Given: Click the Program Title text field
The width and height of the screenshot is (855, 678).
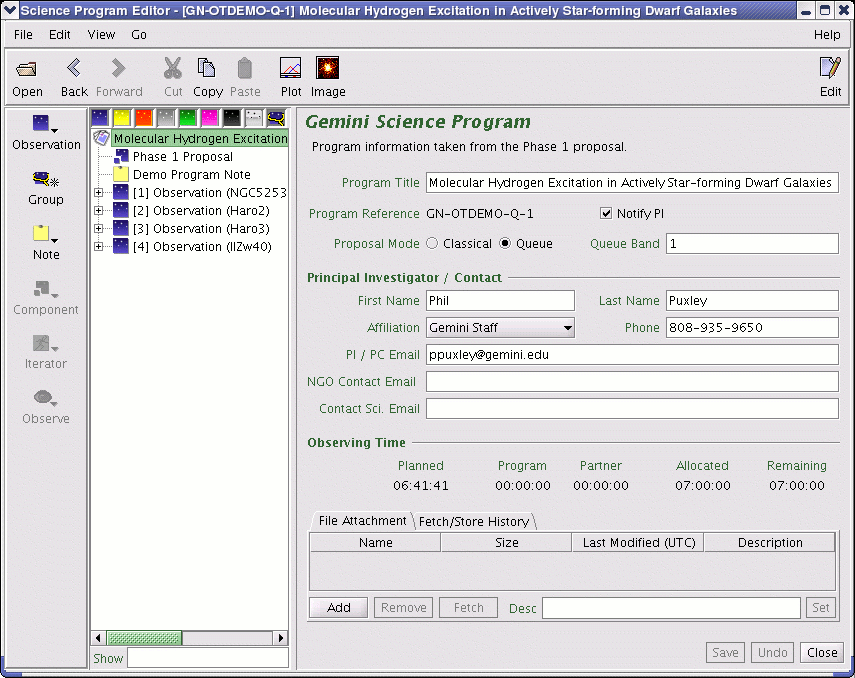Looking at the screenshot, I should (x=632, y=182).
